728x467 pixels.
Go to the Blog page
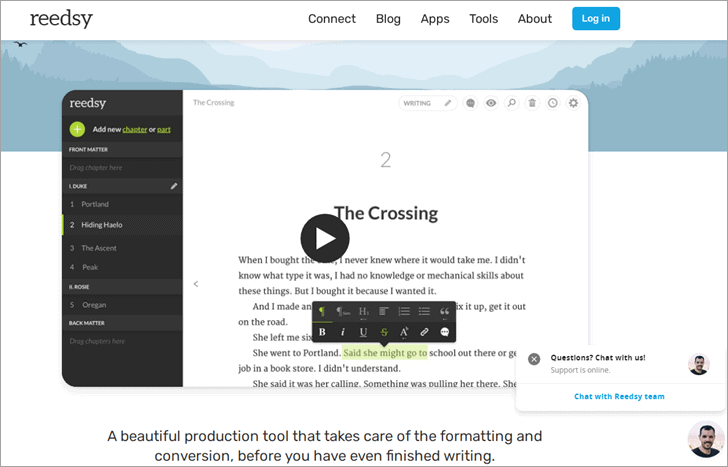click(388, 19)
